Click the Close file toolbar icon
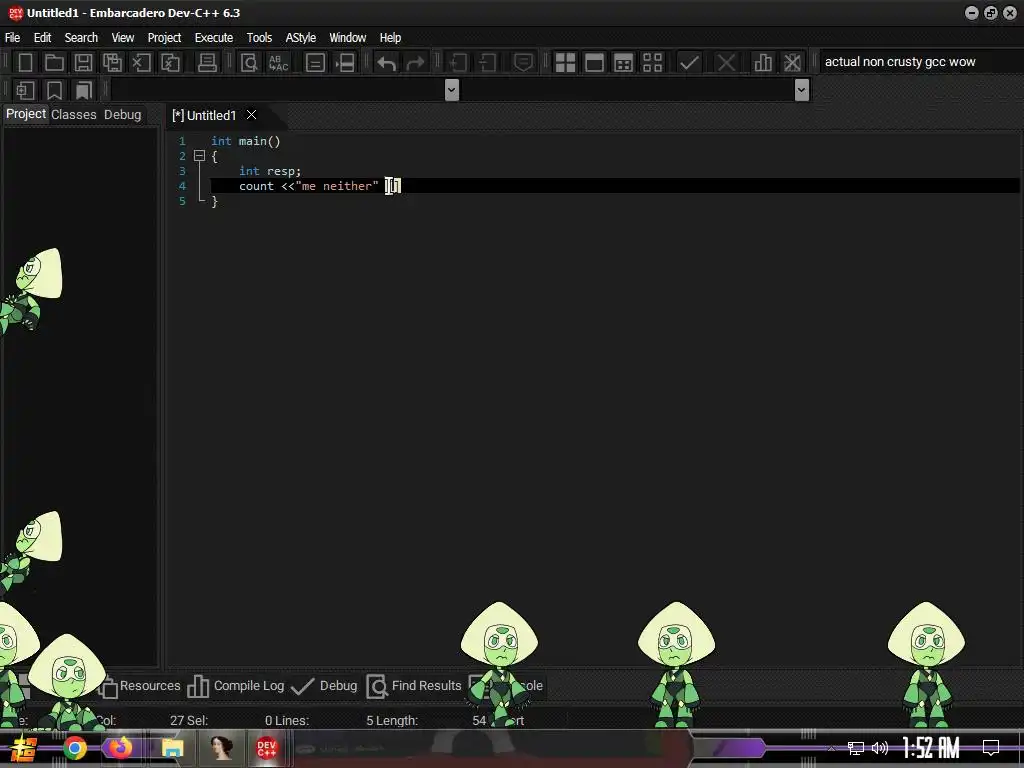Screen dimensions: 1024x768 click(141, 63)
